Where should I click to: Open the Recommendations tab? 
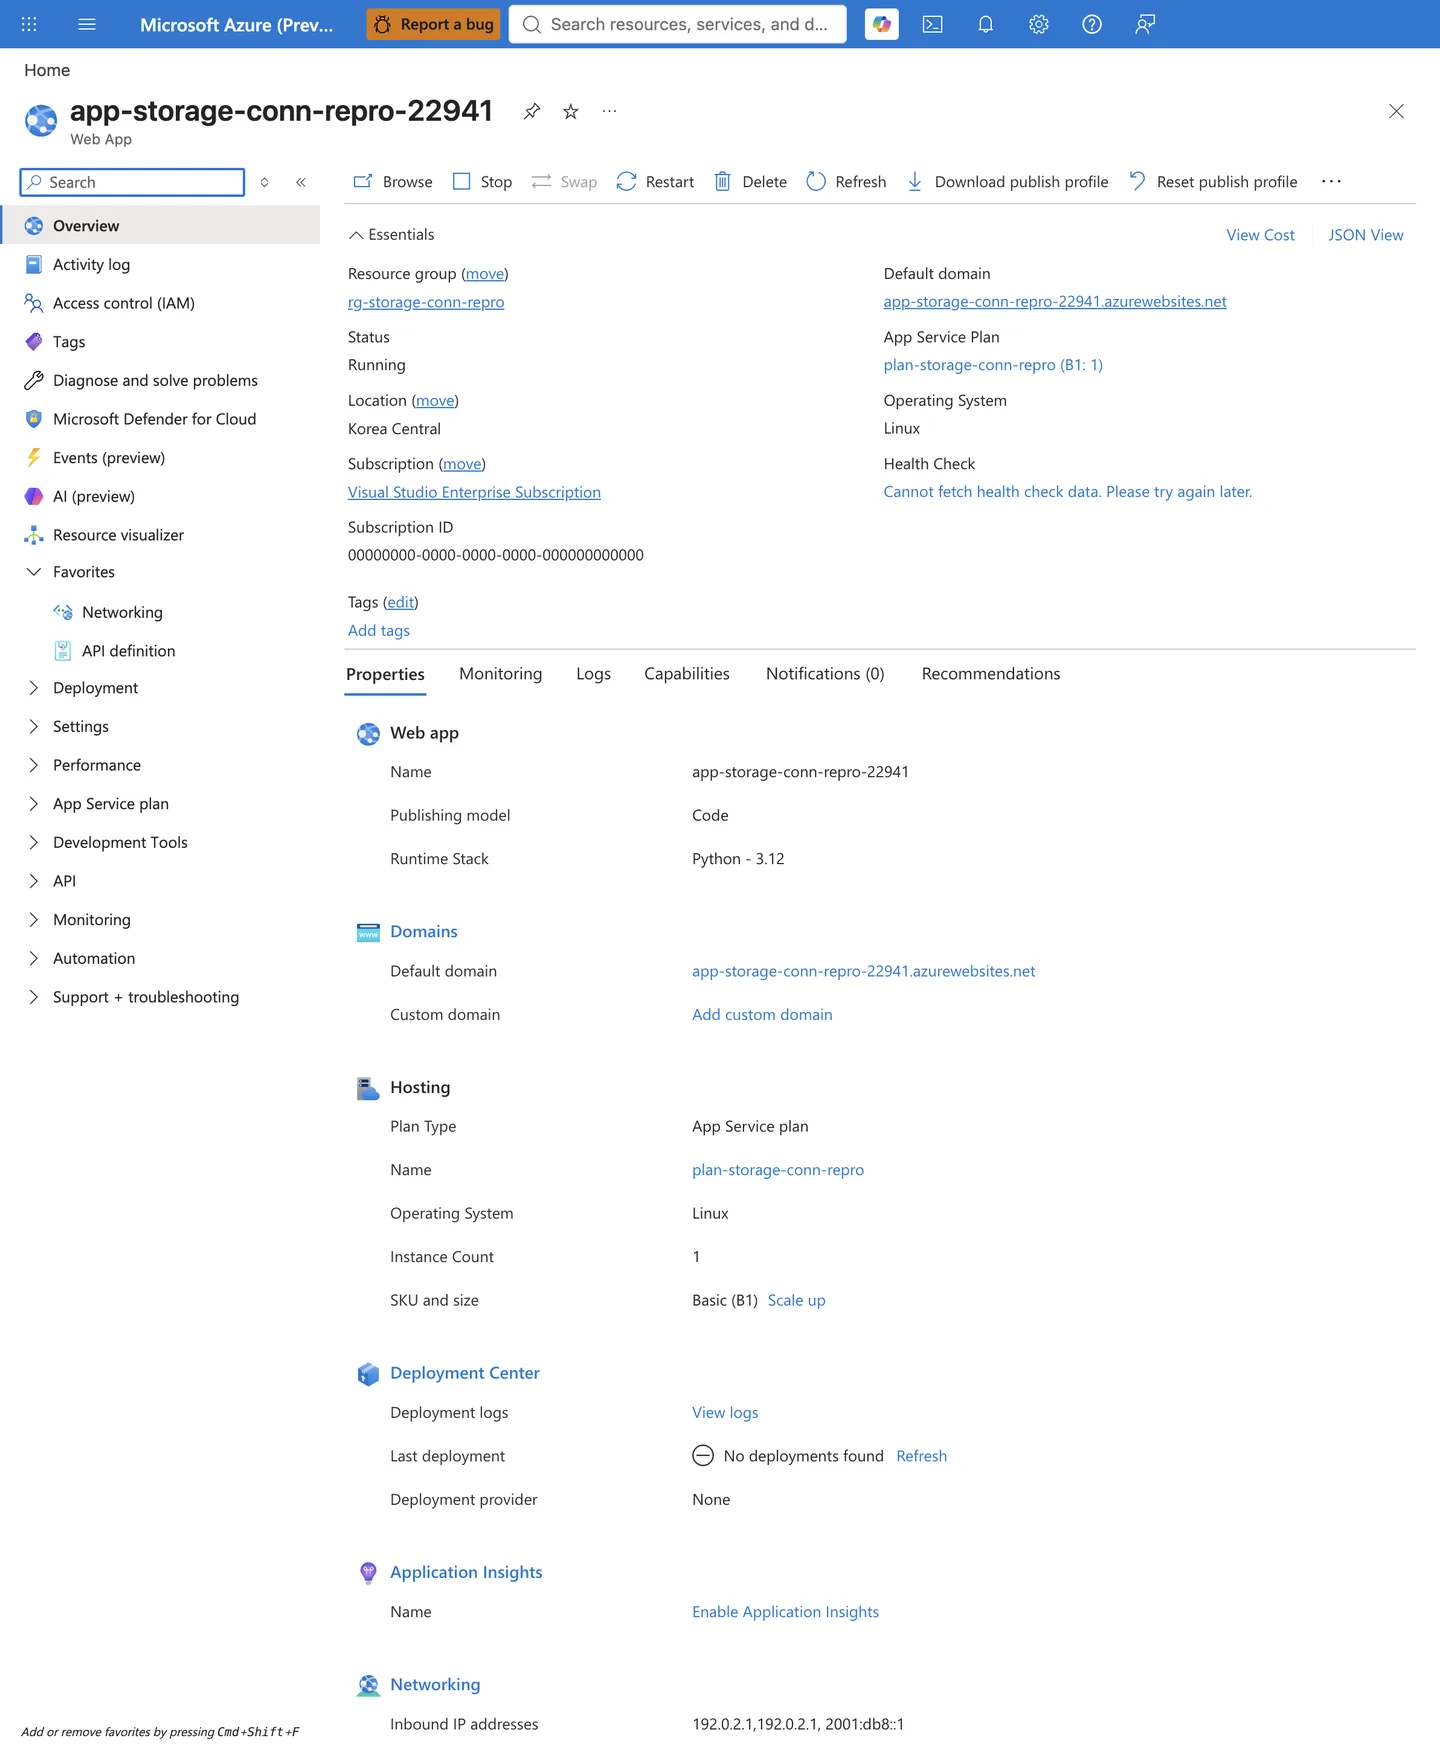click(990, 674)
